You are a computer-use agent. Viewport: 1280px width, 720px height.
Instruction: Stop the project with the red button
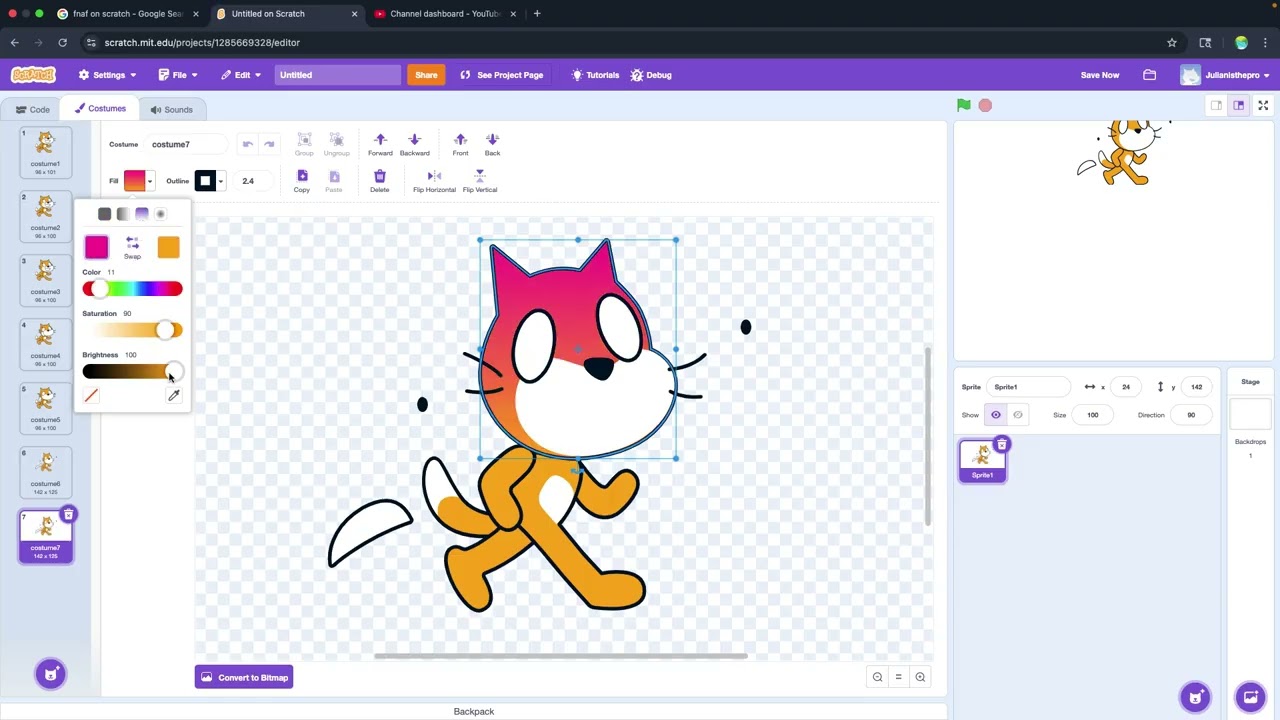985,105
